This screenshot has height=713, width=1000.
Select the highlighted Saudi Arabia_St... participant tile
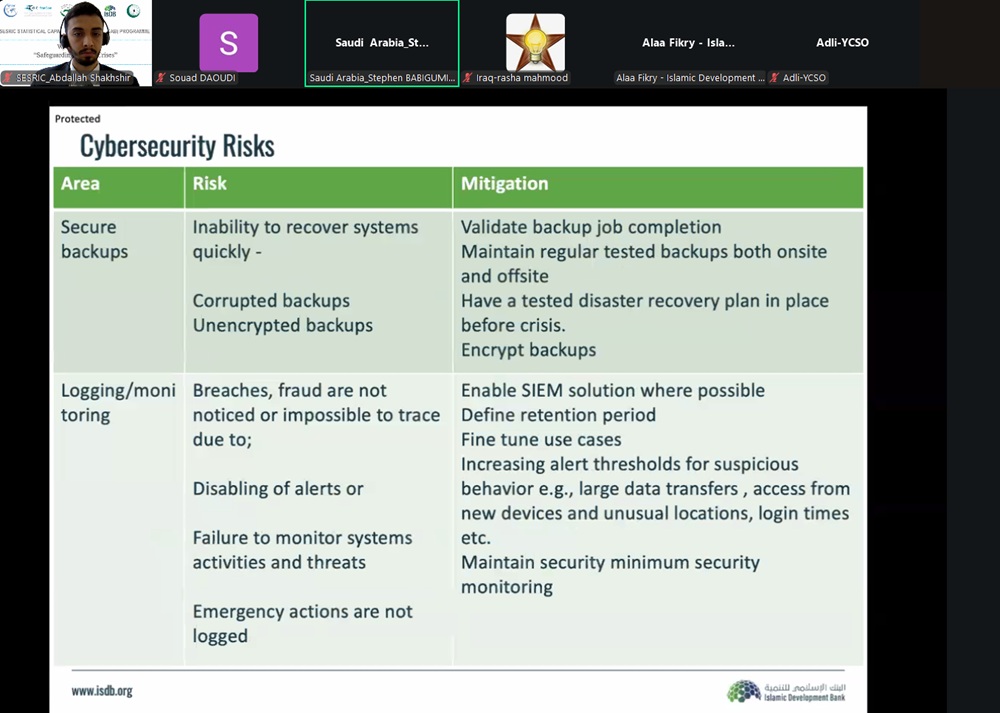(382, 43)
